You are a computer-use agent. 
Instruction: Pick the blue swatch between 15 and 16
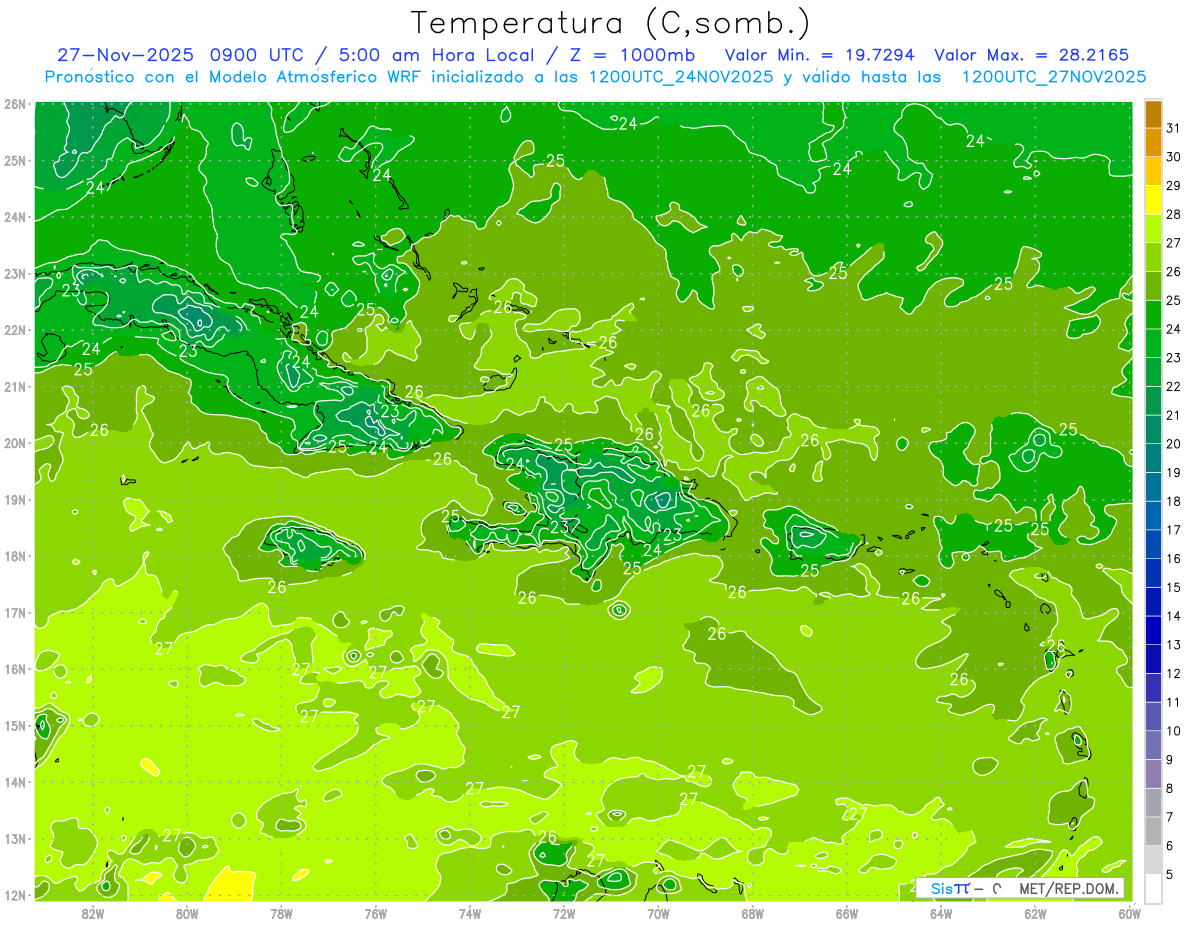coord(1153,573)
